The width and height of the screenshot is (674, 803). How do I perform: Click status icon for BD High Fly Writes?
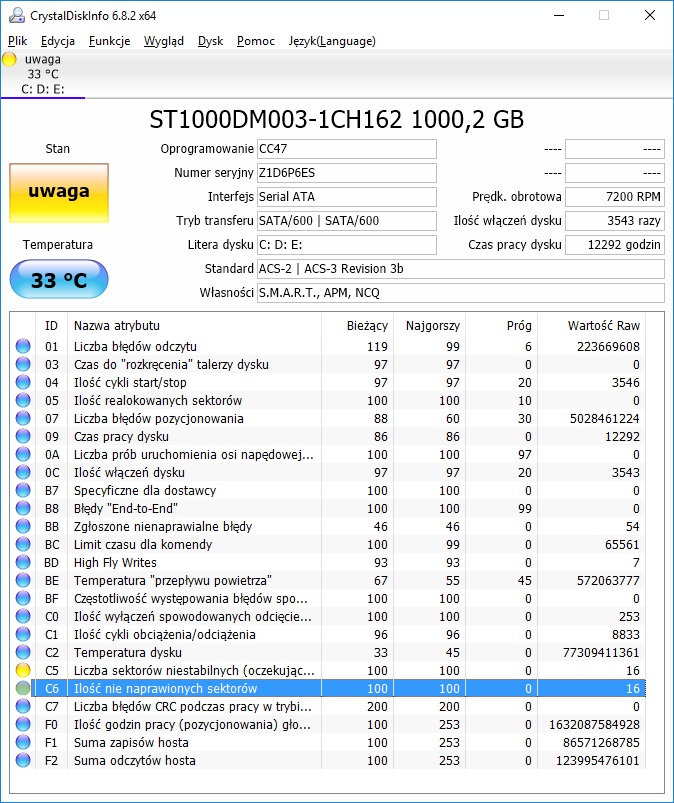point(23,562)
